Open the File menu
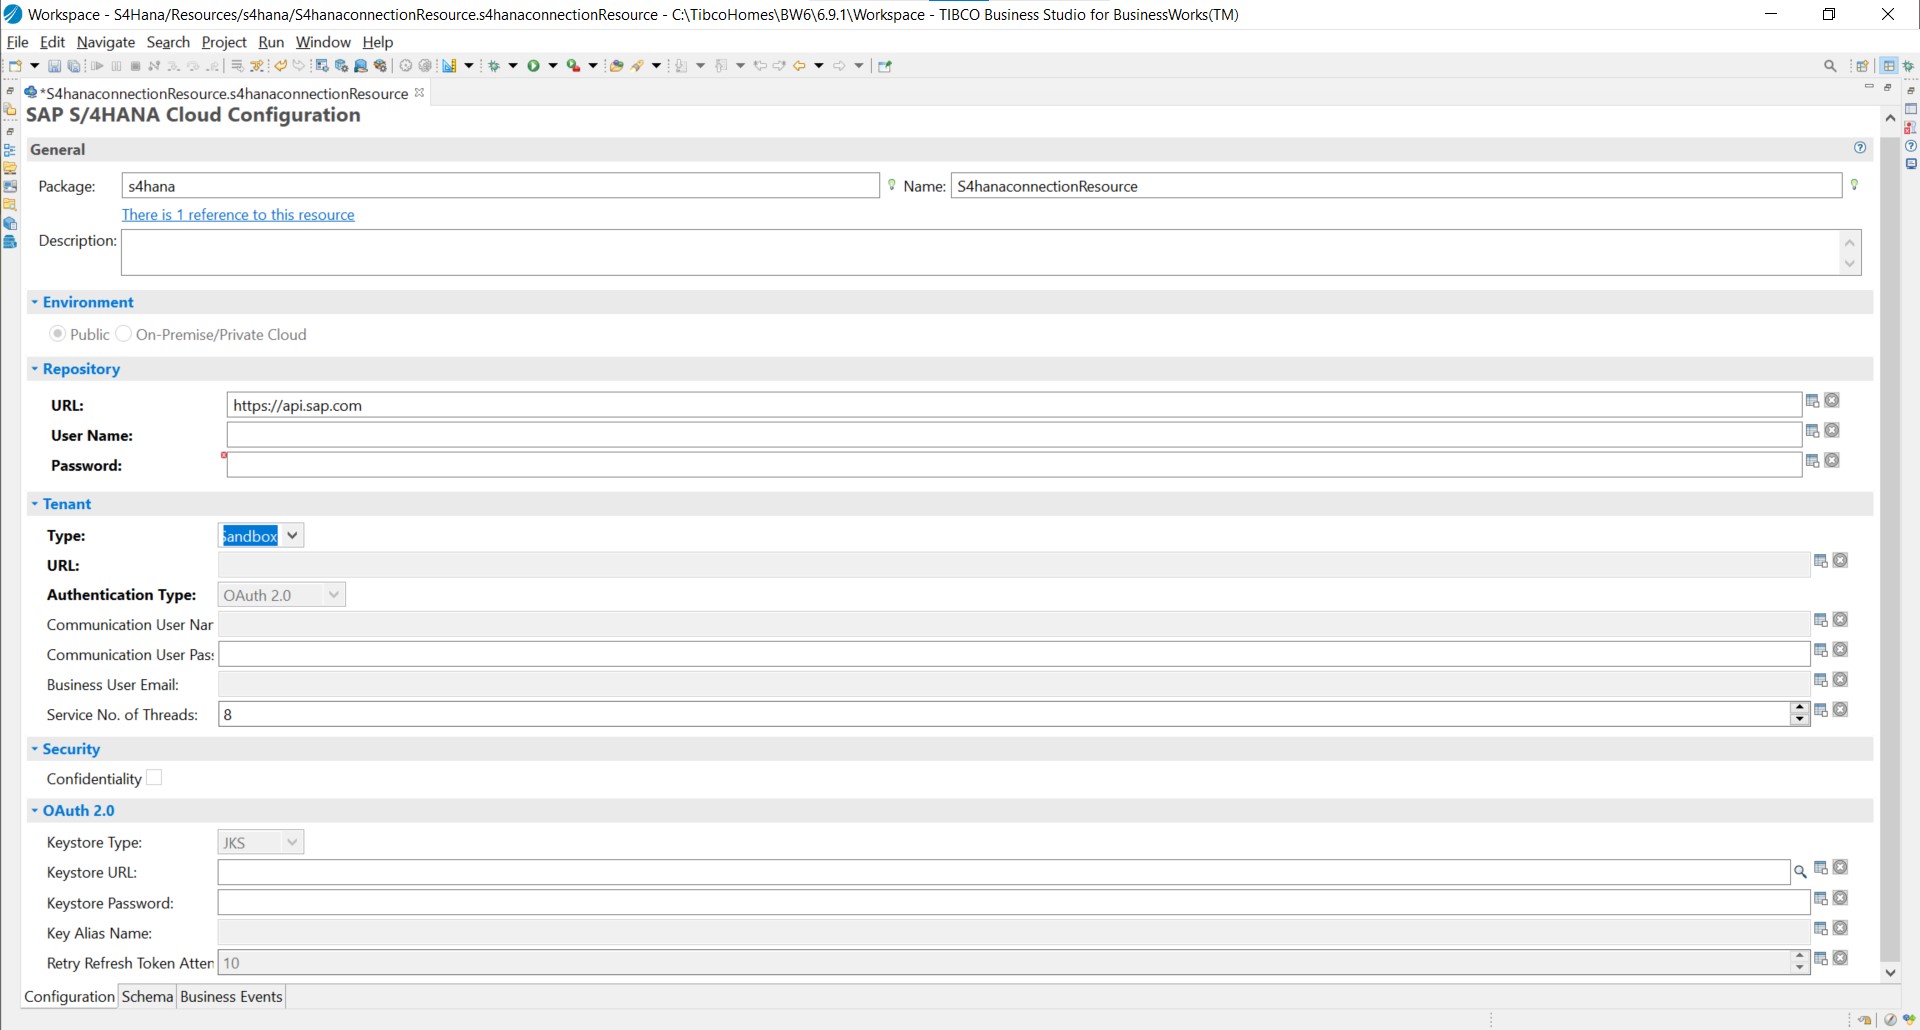 (17, 42)
